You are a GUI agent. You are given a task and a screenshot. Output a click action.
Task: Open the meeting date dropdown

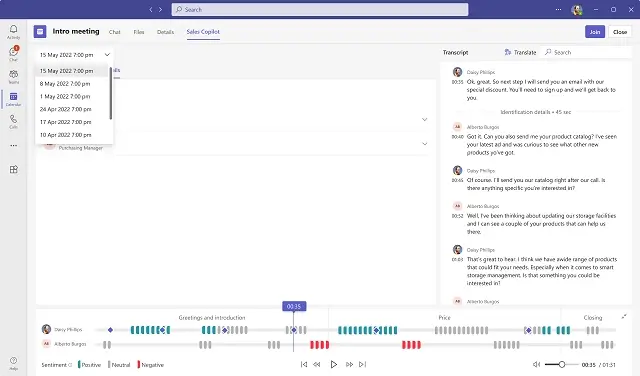[x=74, y=55]
